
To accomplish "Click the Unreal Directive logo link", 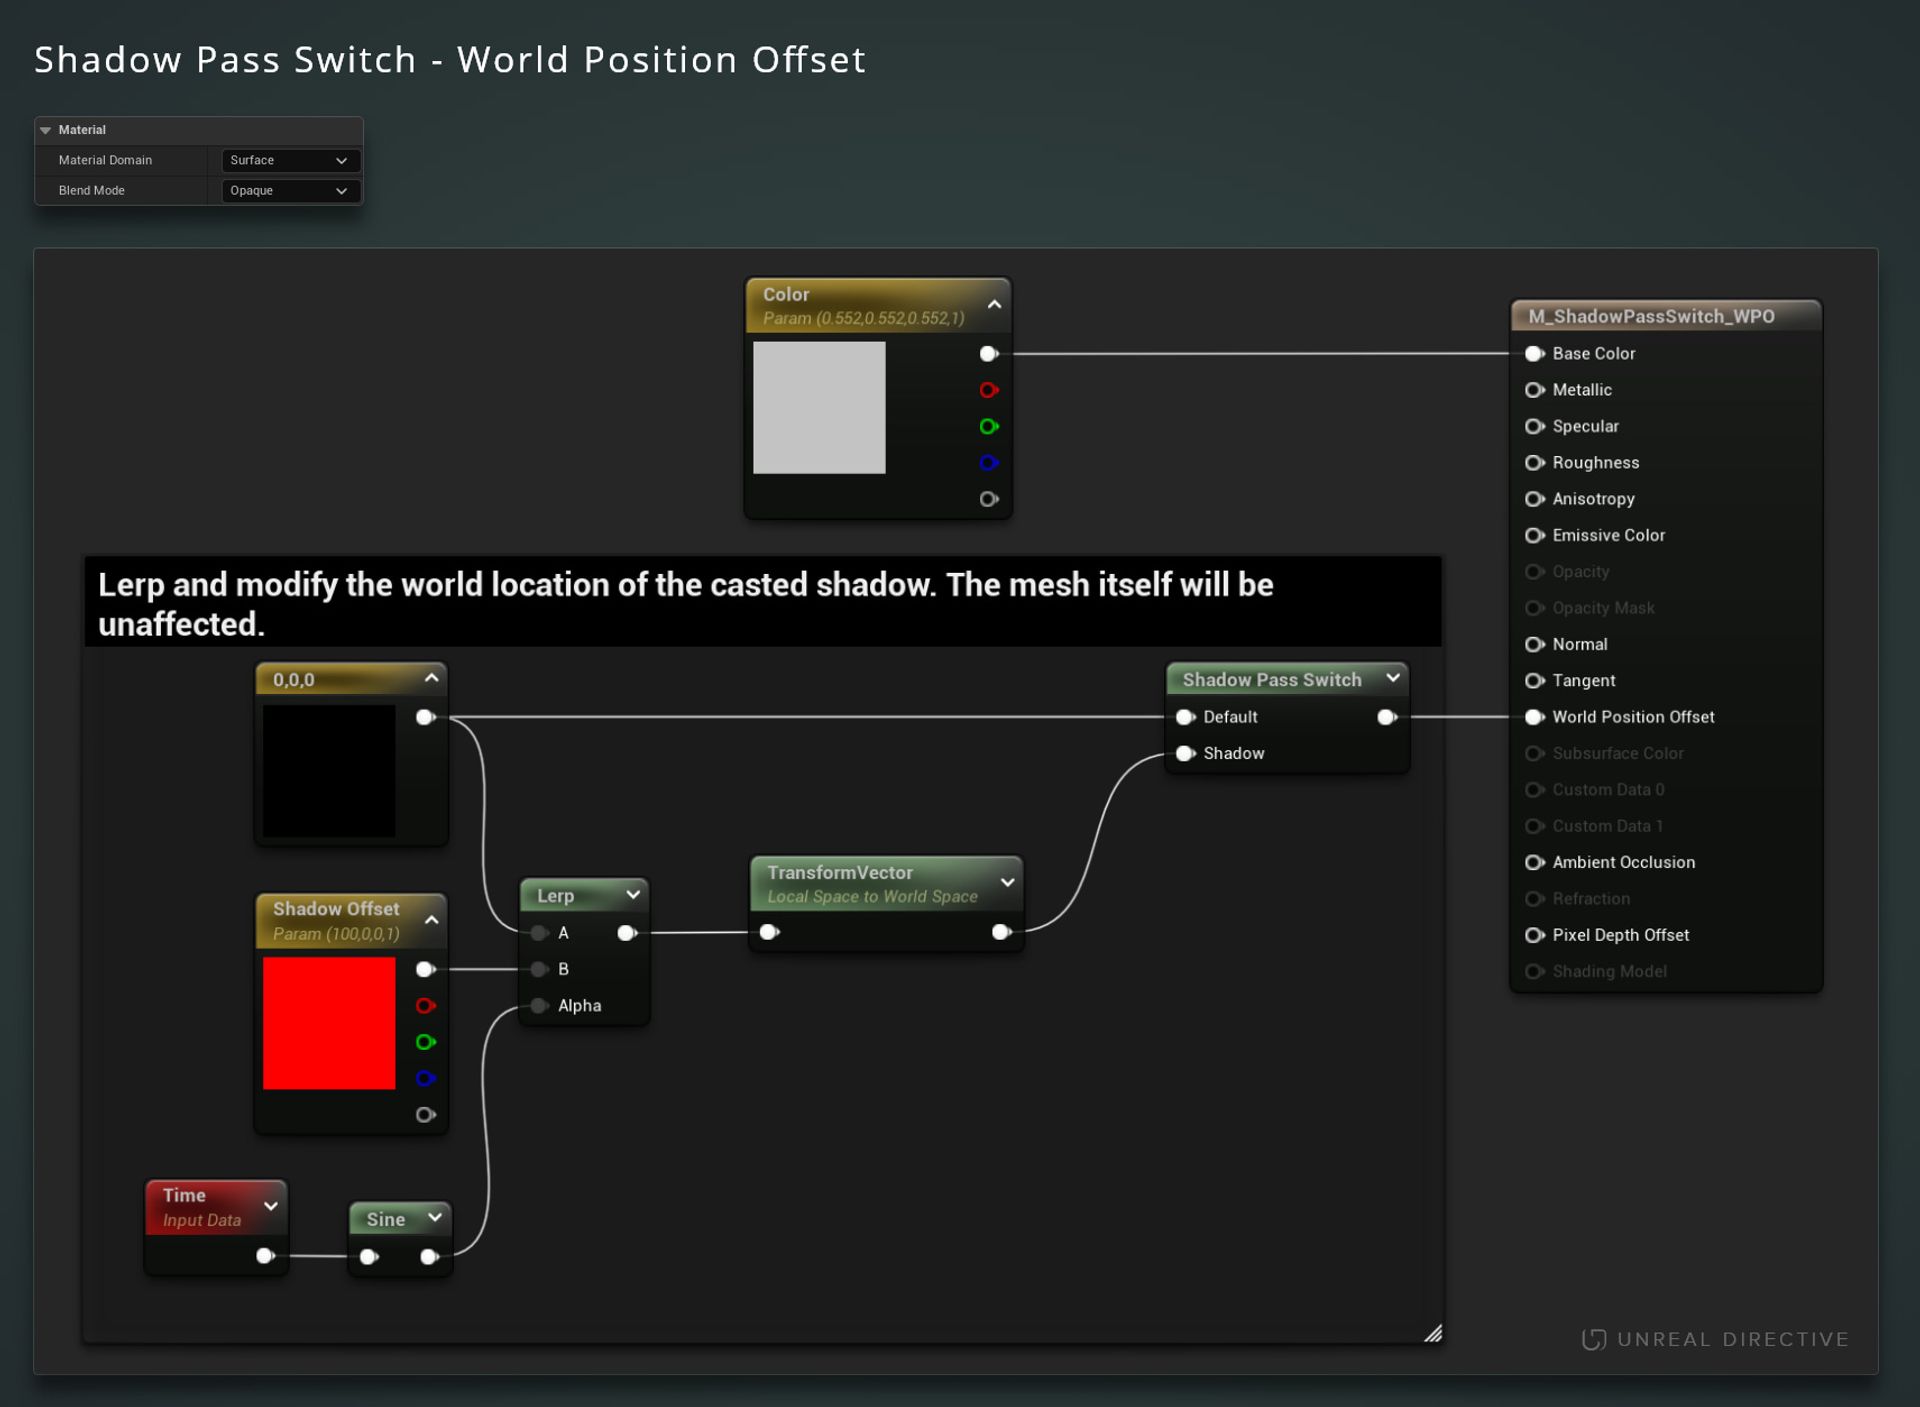I will (x=1715, y=1338).
